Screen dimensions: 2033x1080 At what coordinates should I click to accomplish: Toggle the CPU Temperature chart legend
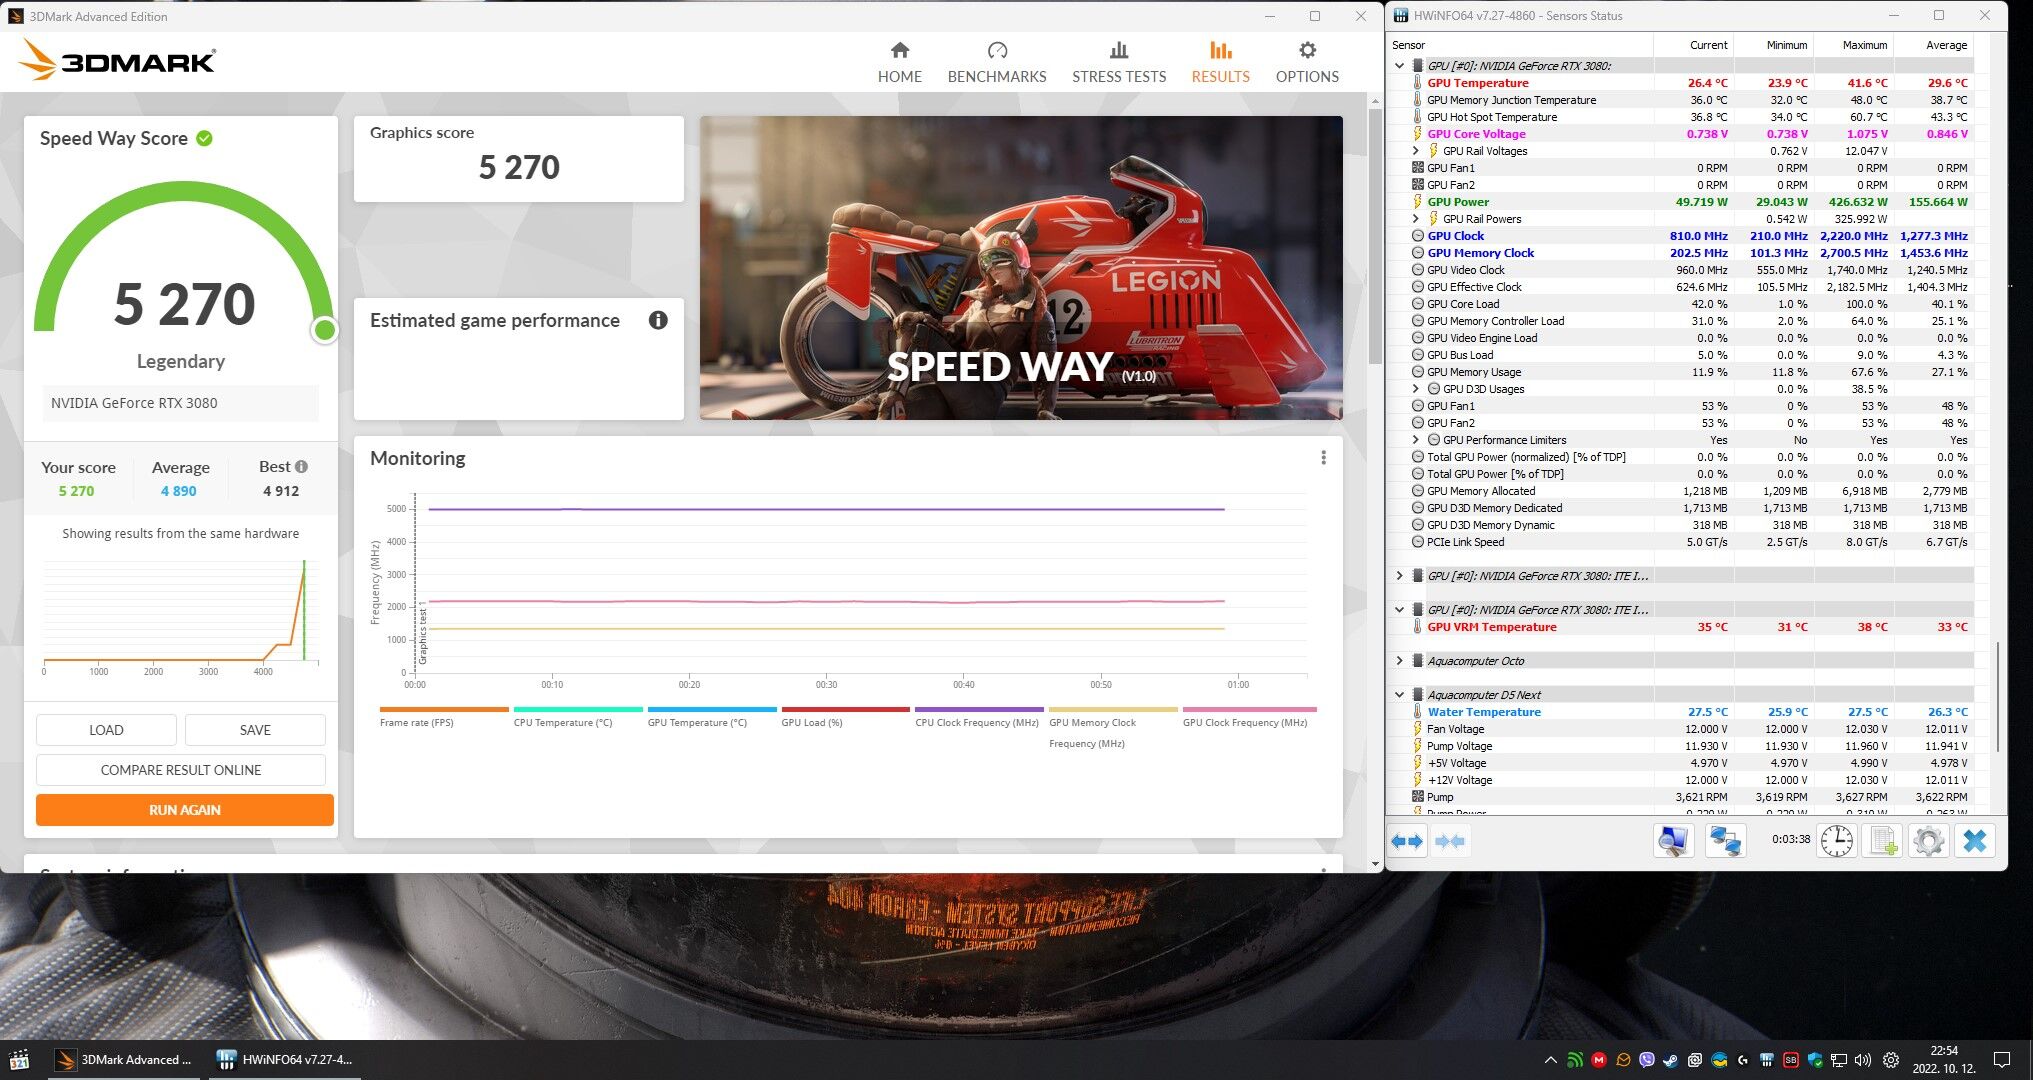(x=562, y=722)
